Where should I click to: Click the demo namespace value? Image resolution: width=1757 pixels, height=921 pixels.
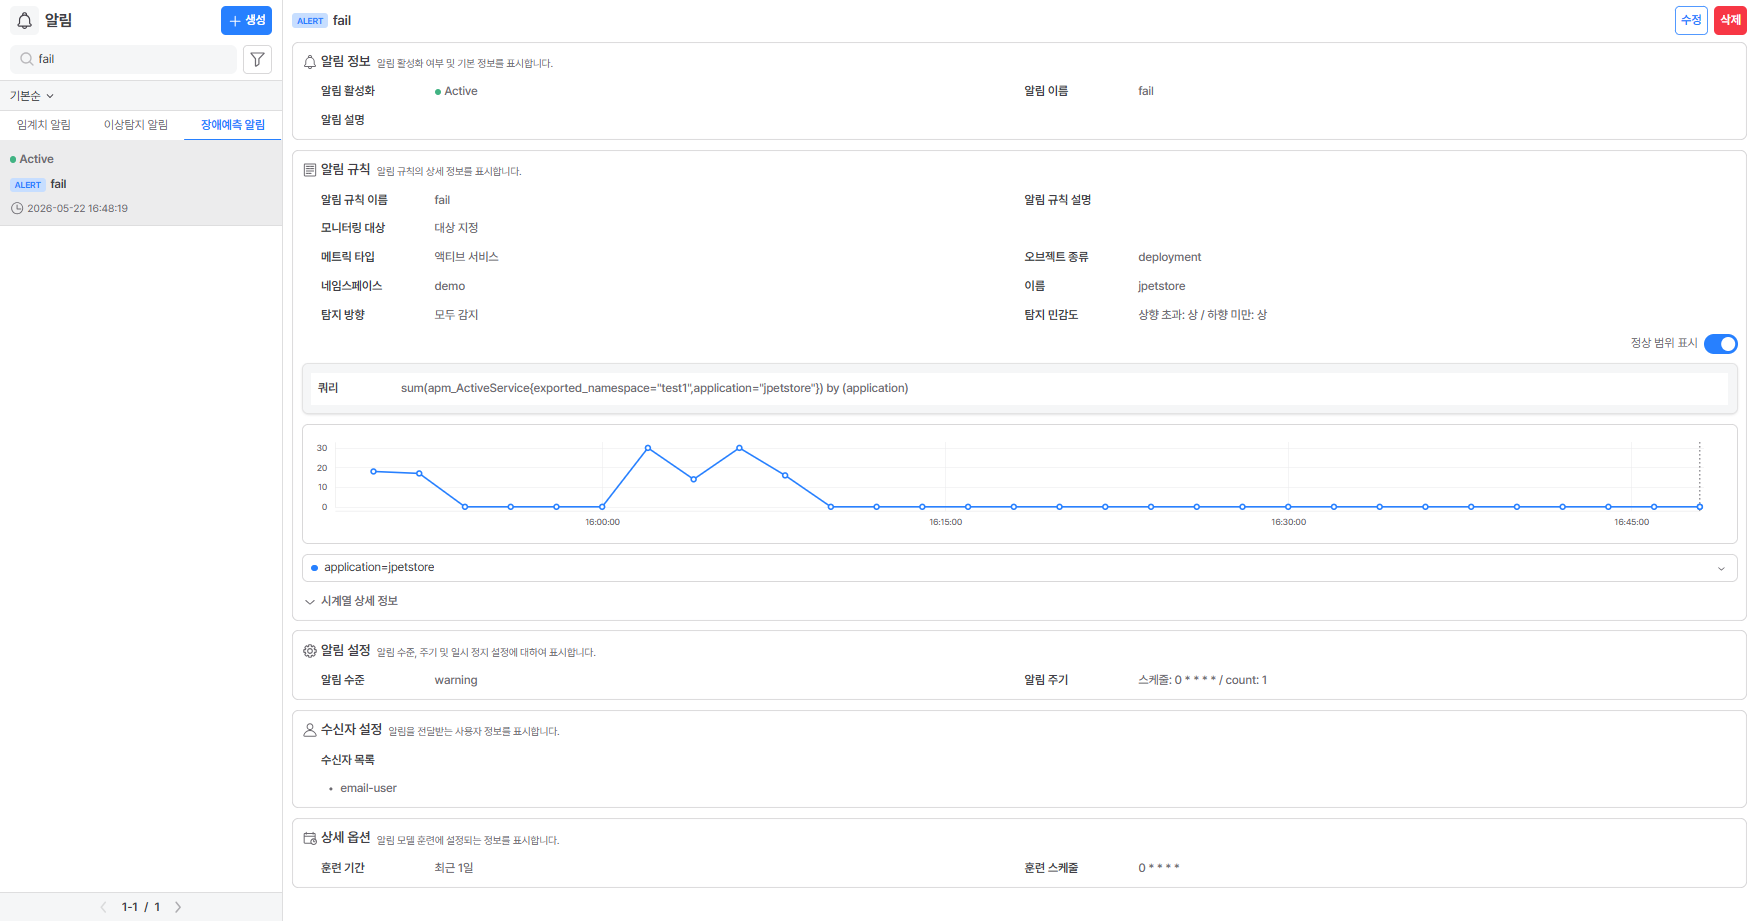point(450,286)
